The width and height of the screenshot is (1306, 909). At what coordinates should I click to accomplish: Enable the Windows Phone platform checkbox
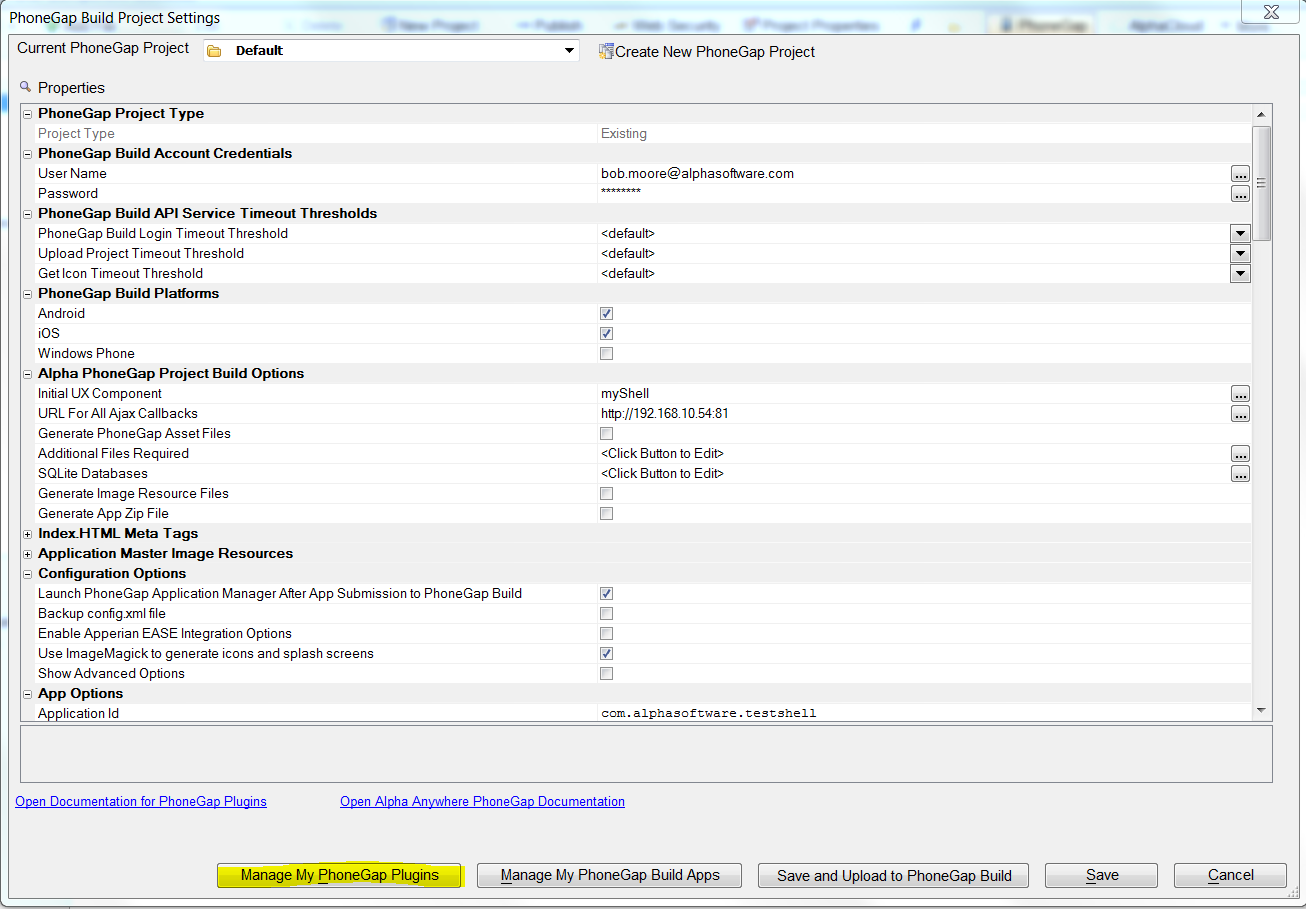click(x=606, y=354)
